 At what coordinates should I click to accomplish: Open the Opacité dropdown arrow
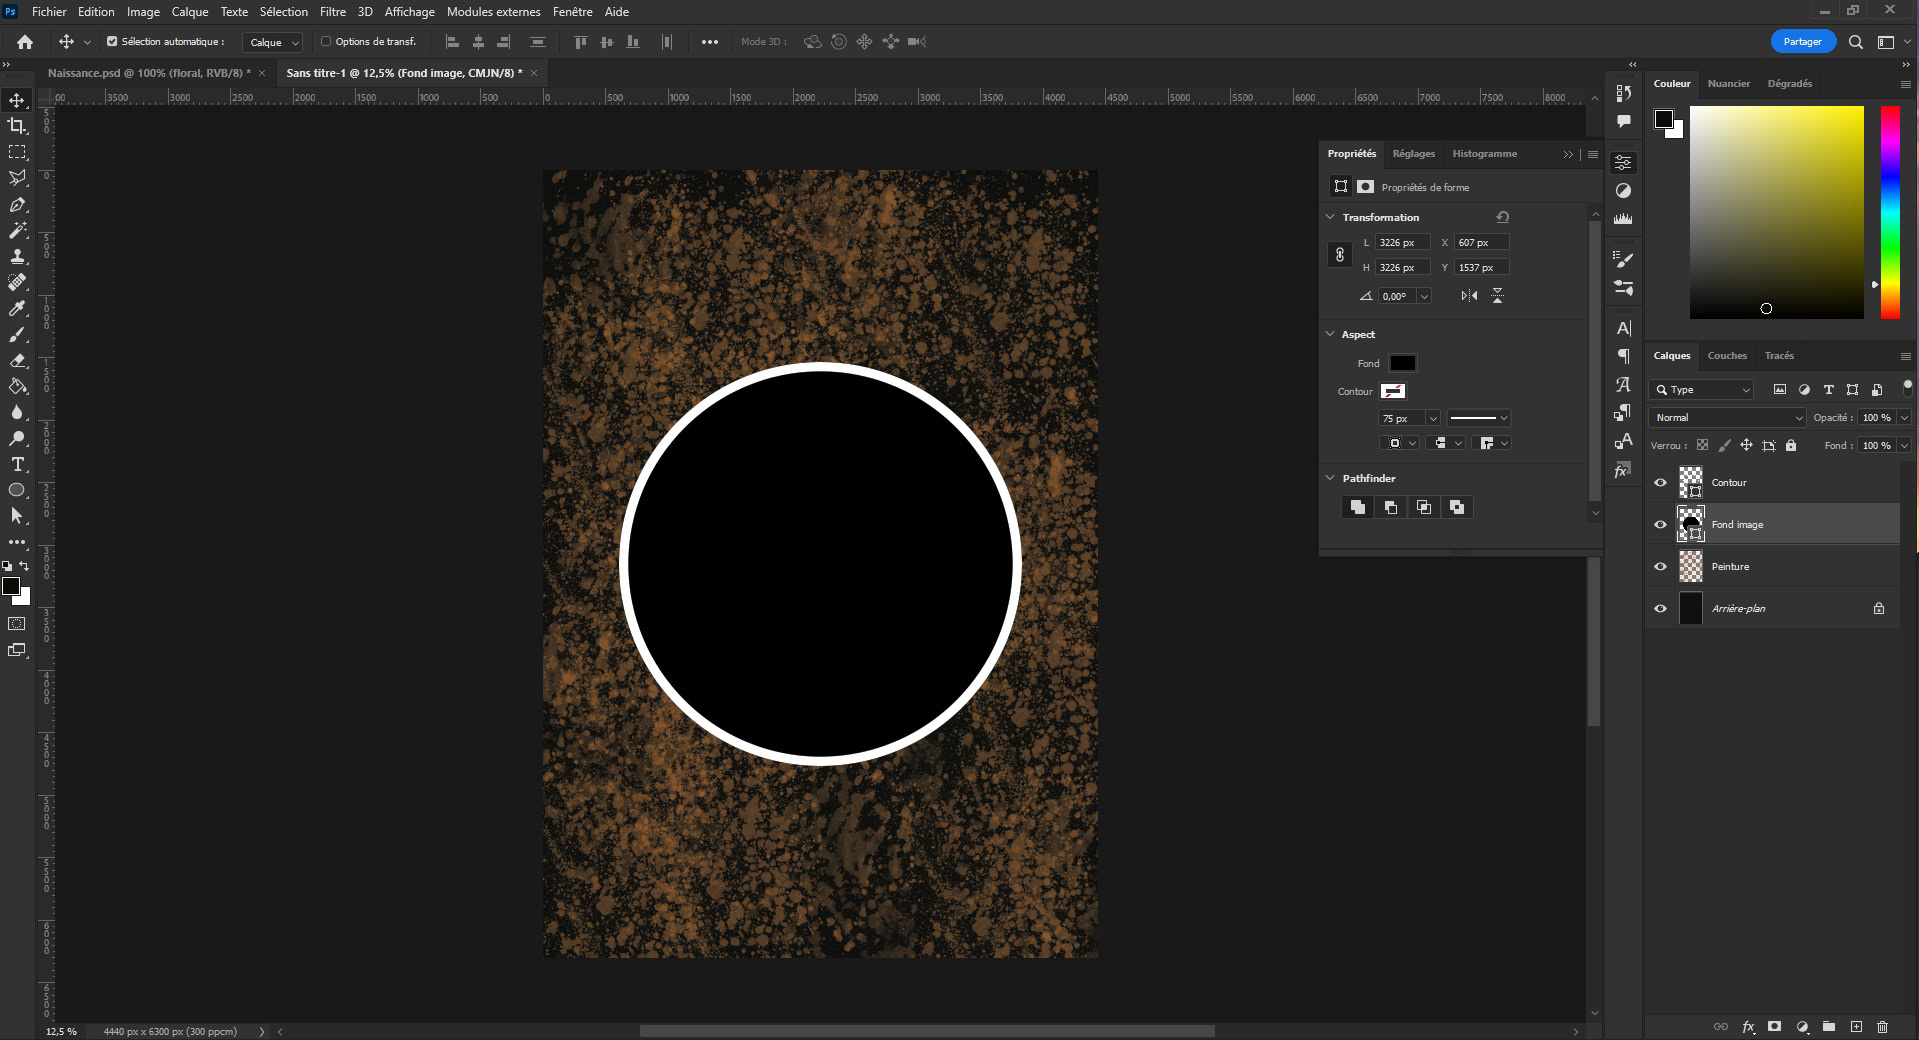point(1904,418)
